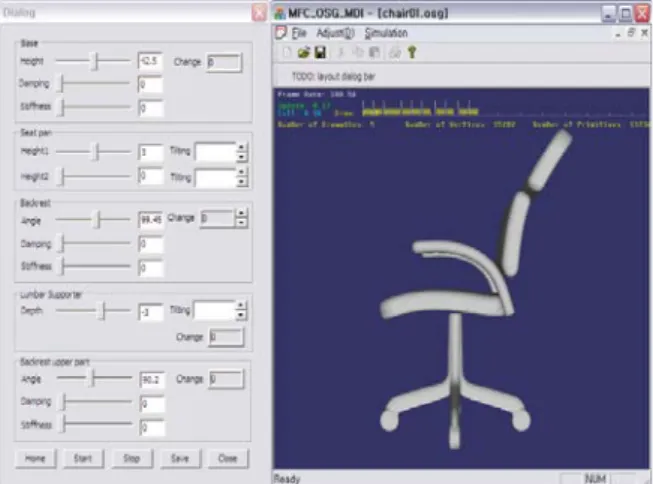
Task: Click the Seat pan Height2 slider
Action: coord(94,176)
